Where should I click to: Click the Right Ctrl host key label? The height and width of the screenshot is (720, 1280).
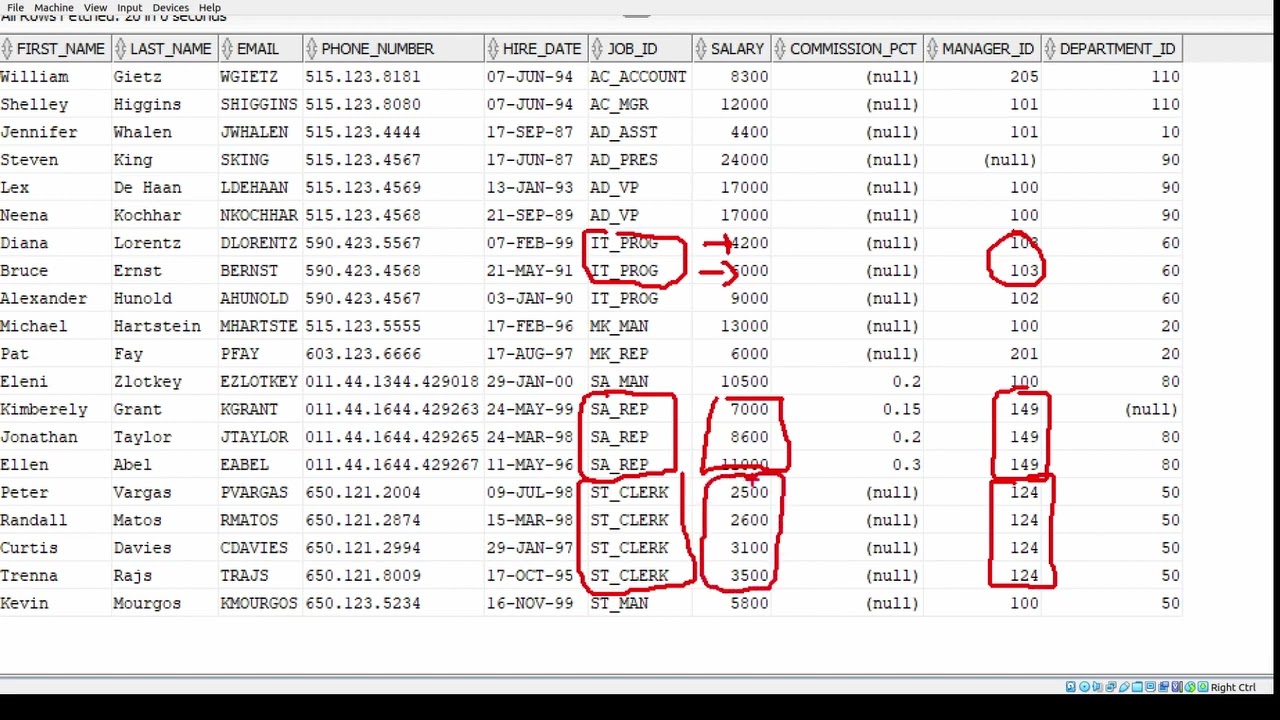point(1233,687)
